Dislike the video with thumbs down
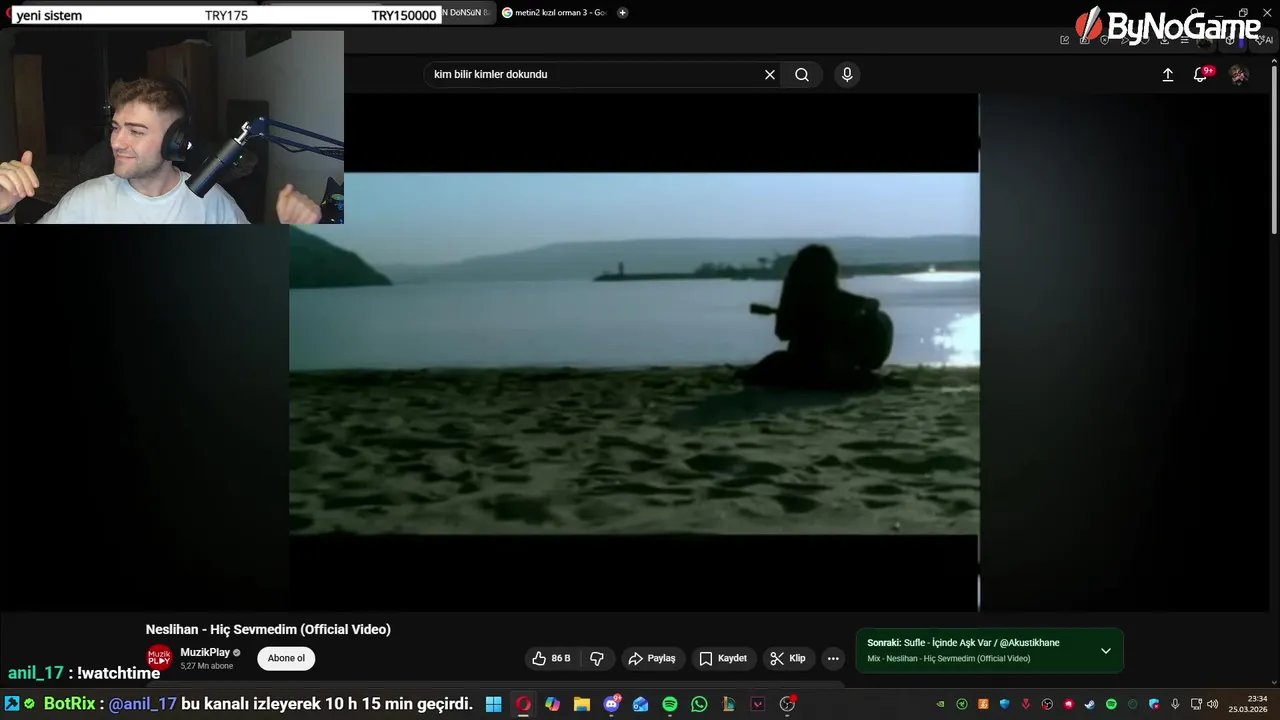The height and width of the screenshot is (720, 1280). tap(597, 658)
